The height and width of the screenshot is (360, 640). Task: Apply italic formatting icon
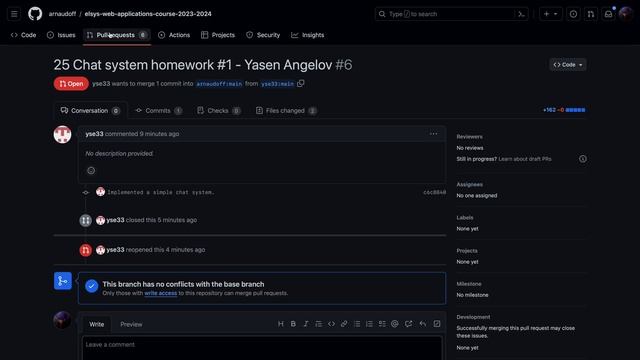[306, 324]
